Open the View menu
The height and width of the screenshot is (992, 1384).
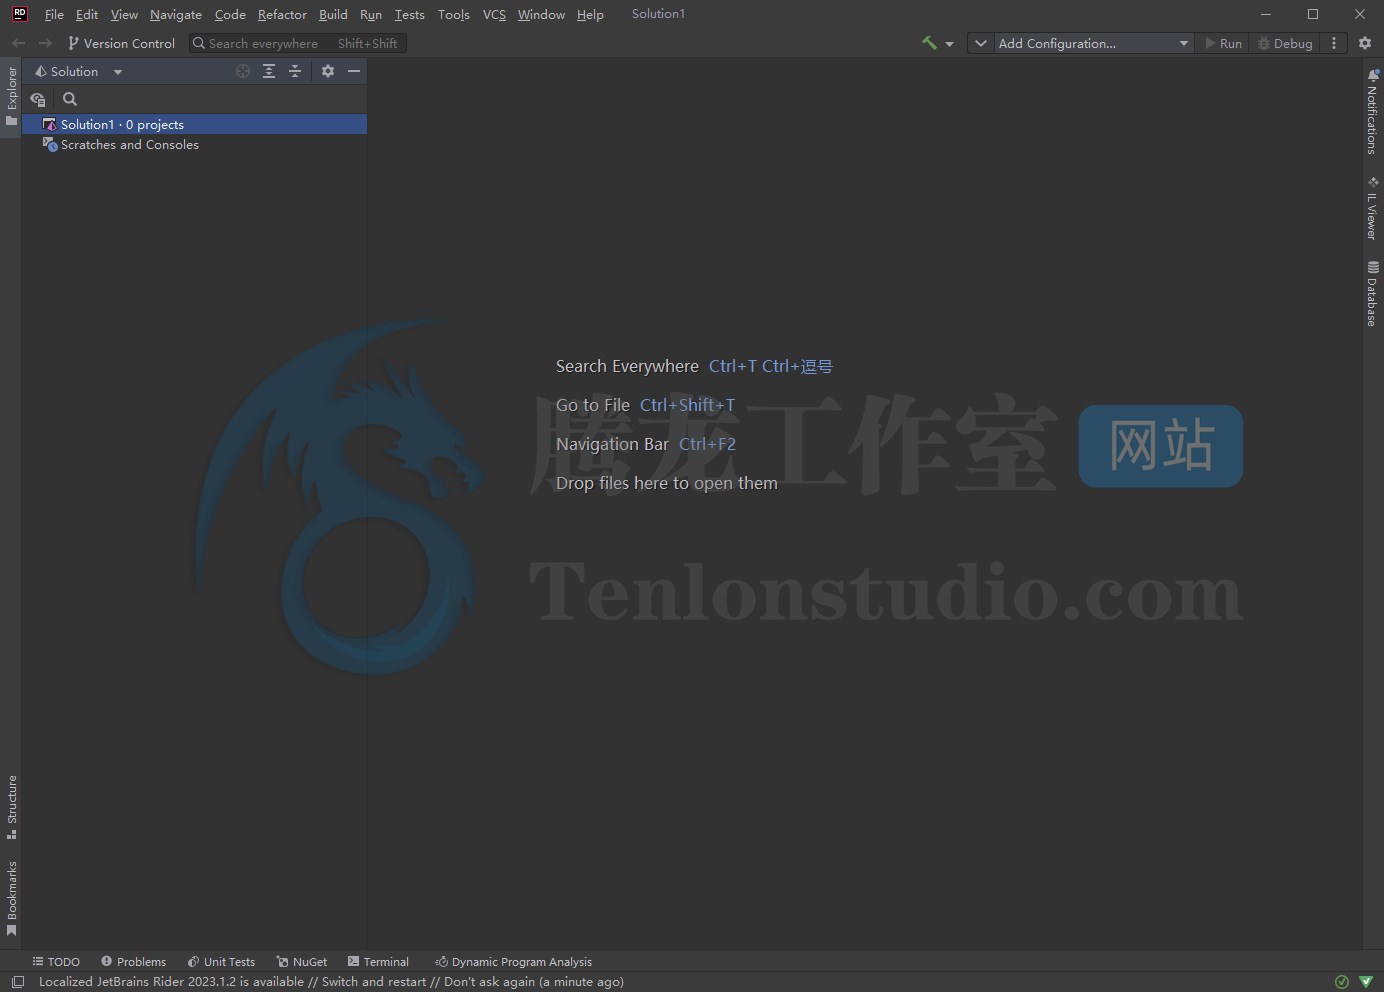tap(124, 15)
